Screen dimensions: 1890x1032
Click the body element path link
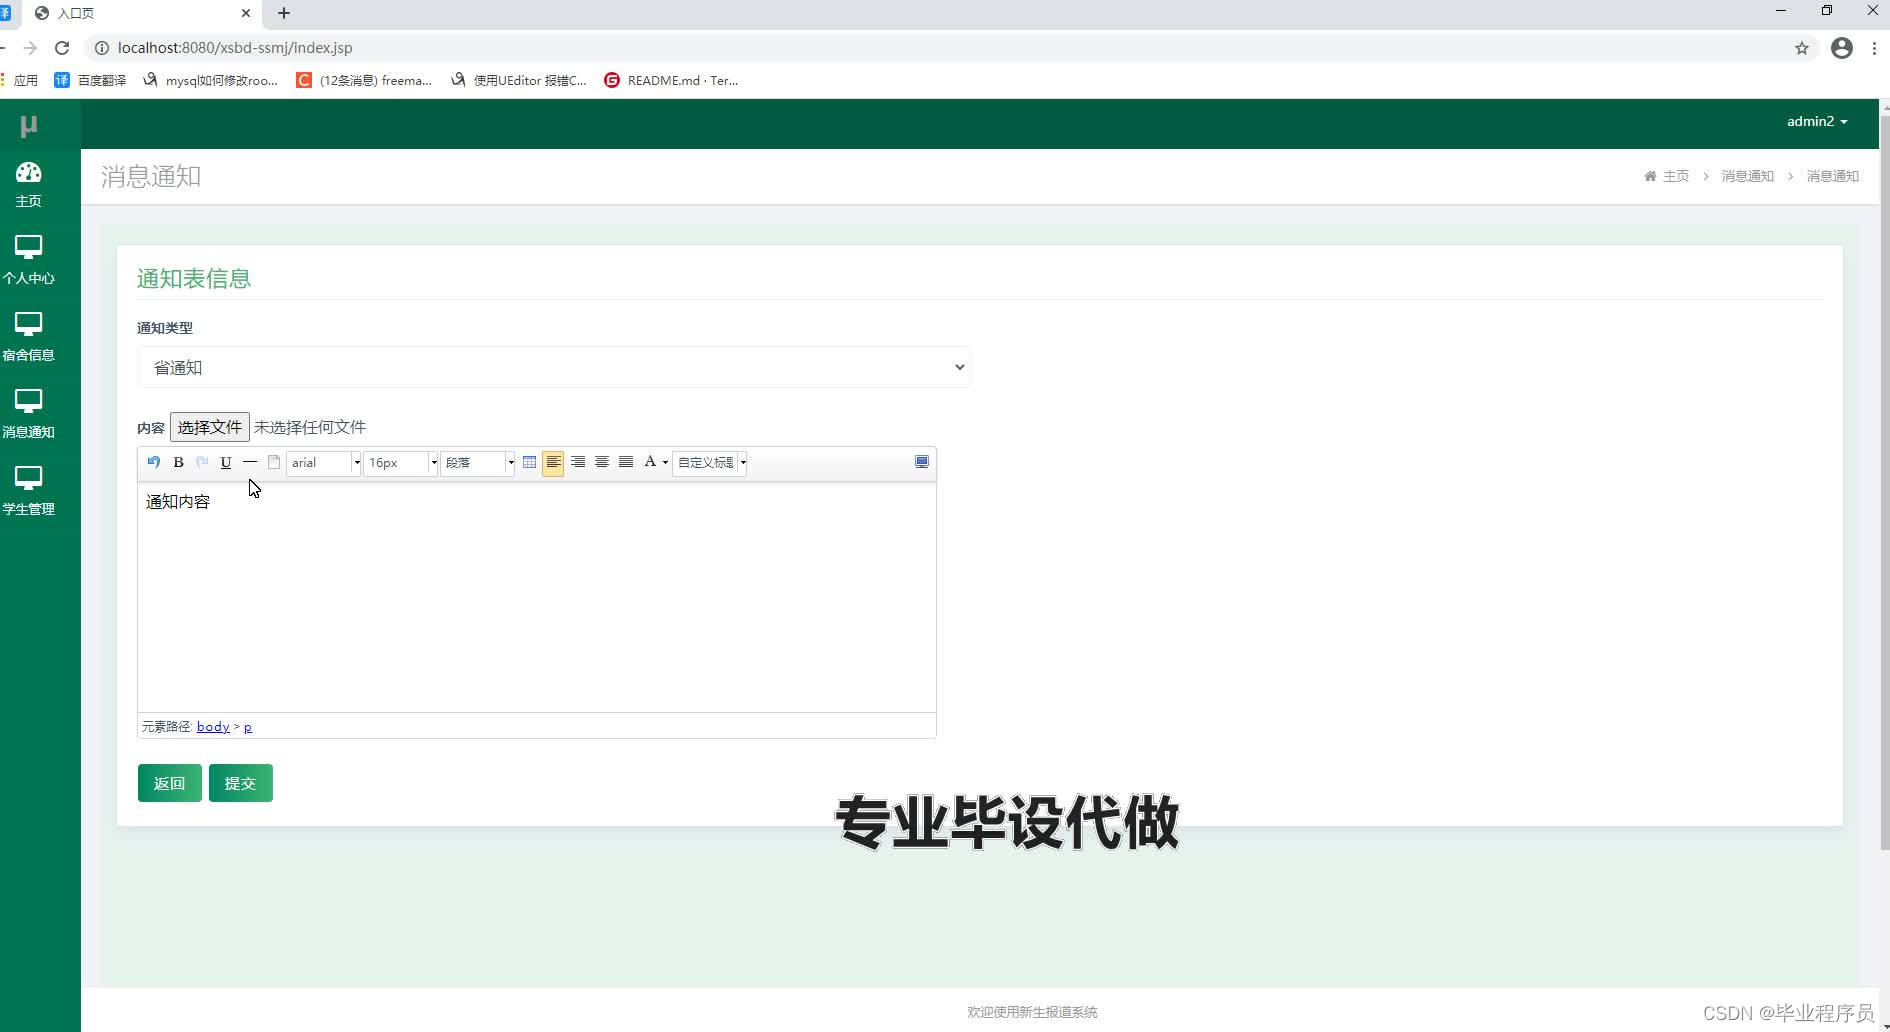[x=213, y=727]
